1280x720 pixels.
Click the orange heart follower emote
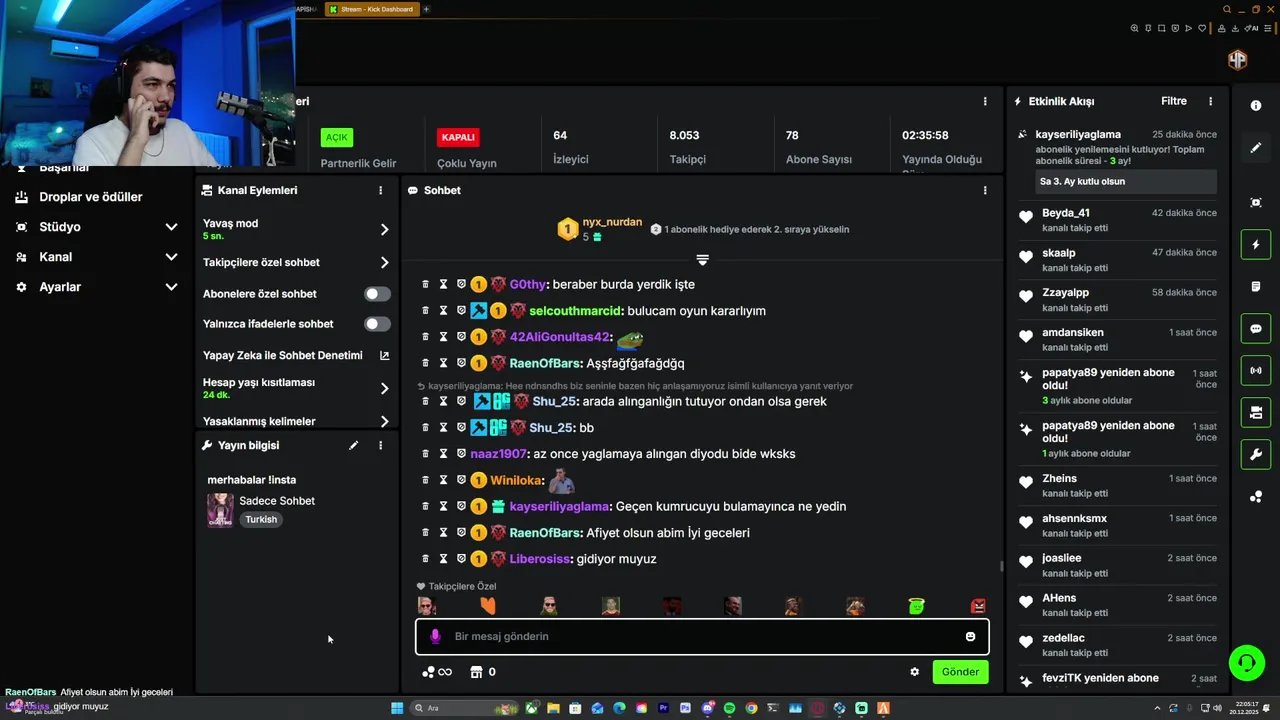488,606
